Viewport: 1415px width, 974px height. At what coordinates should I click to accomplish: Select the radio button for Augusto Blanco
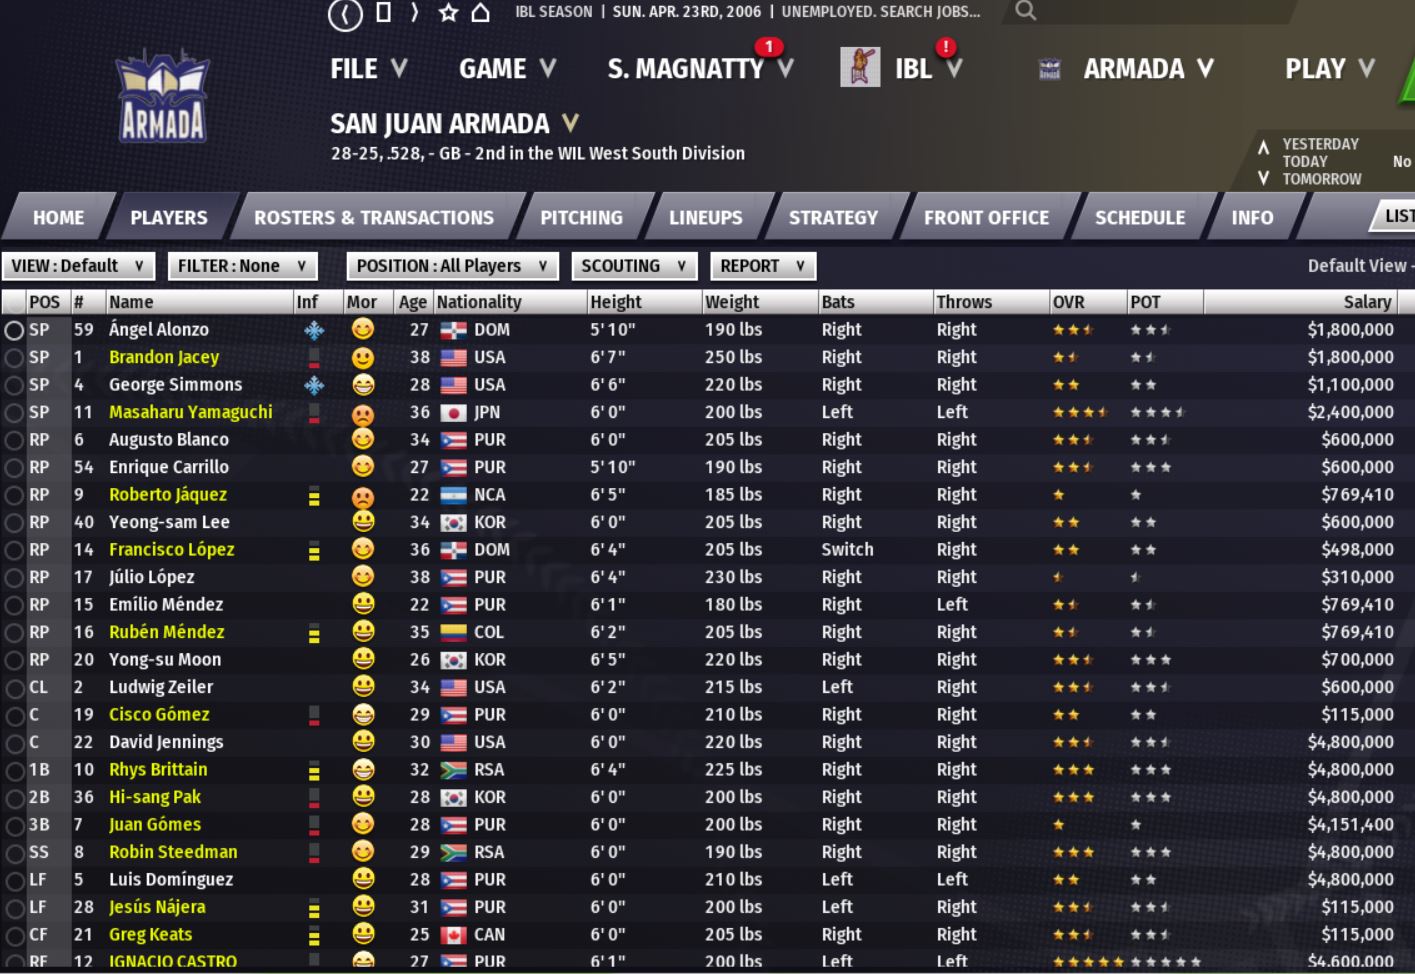tap(14, 440)
